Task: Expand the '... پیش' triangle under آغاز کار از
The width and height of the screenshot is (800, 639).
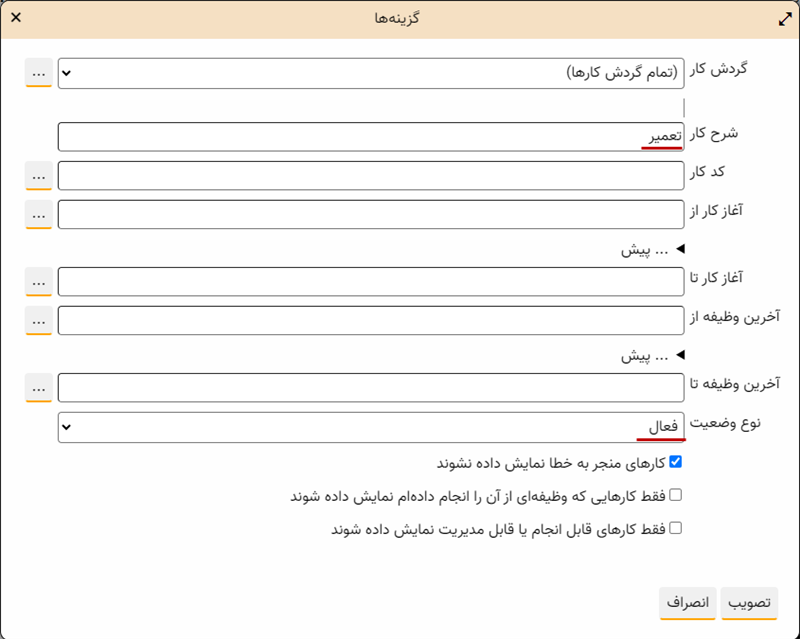Action: click(x=681, y=249)
